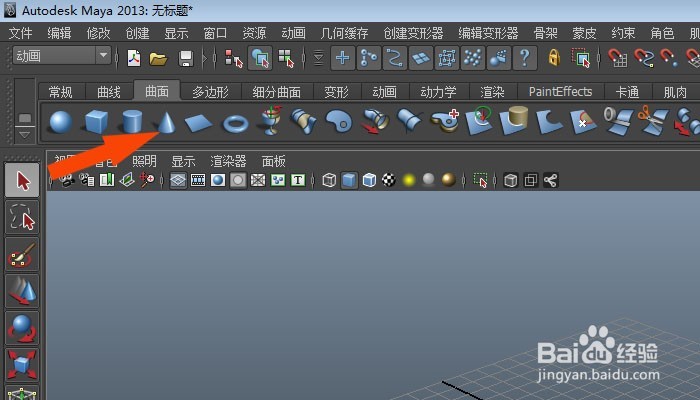The height and width of the screenshot is (400, 700).
Task: Create a new scene with status line icon
Action: [x=134, y=58]
